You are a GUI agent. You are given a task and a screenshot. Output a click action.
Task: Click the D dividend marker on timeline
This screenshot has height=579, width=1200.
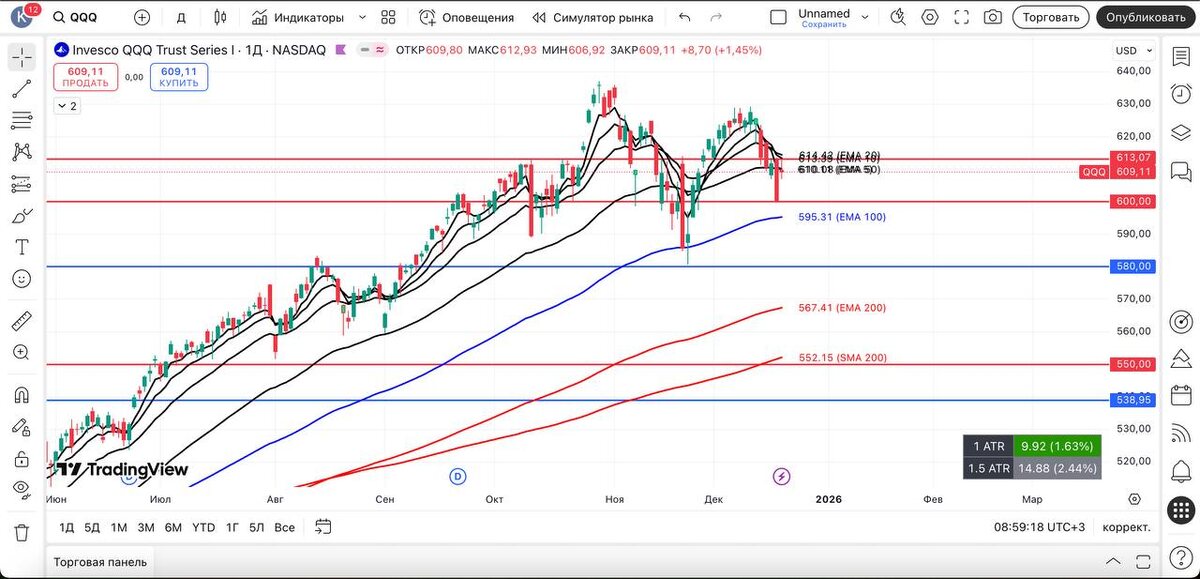point(459,476)
